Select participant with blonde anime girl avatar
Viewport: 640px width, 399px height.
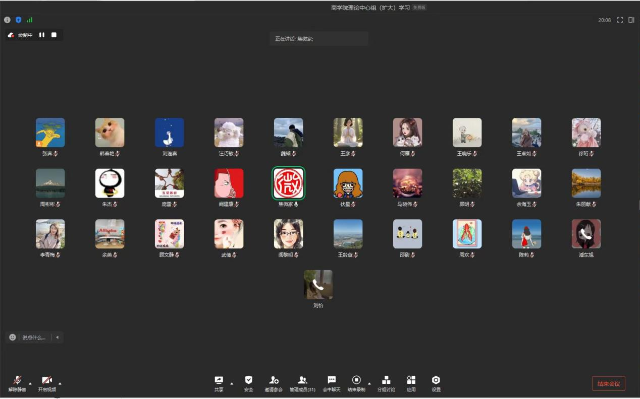click(527, 183)
